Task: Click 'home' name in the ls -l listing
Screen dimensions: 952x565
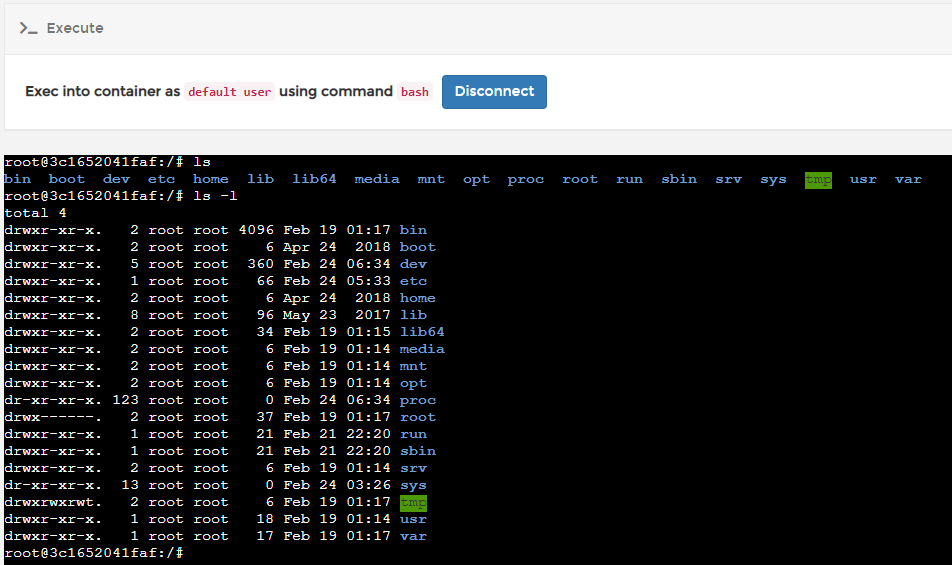Action: click(418, 298)
